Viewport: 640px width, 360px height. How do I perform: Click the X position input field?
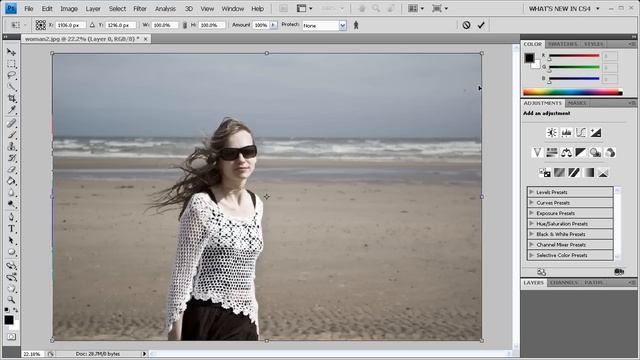[x=70, y=25]
